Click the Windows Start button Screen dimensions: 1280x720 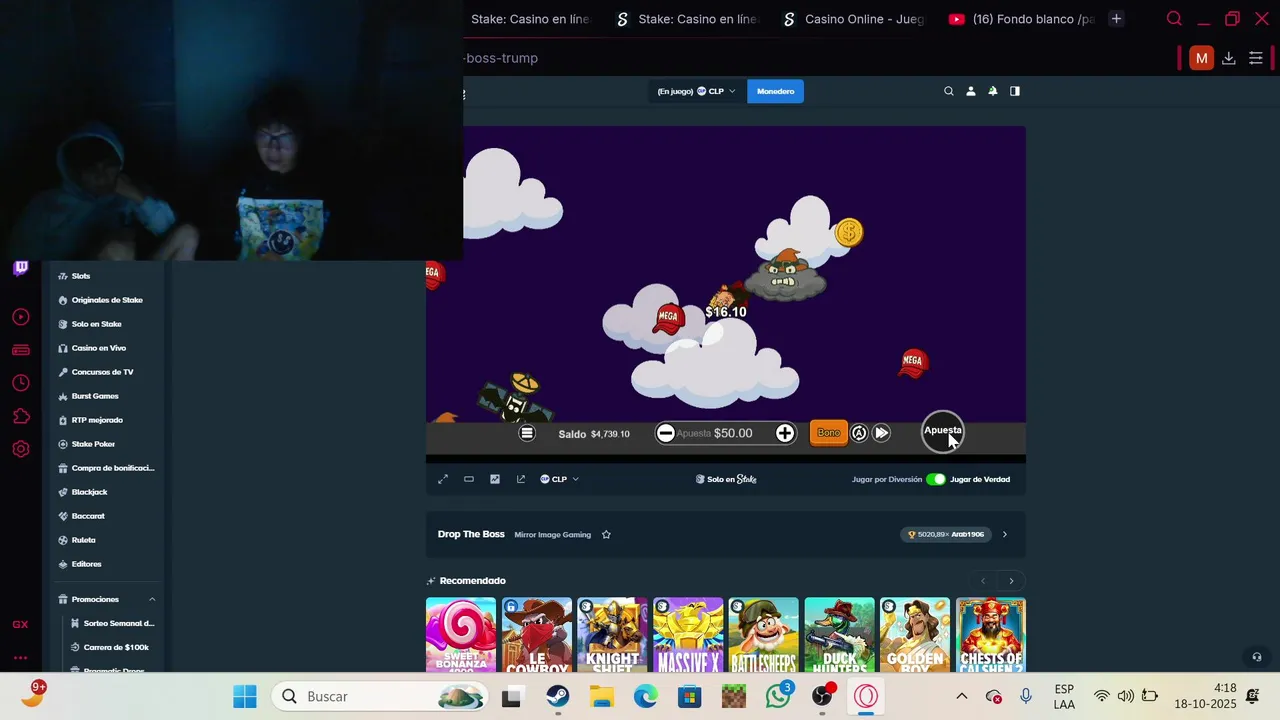pyautogui.click(x=245, y=696)
